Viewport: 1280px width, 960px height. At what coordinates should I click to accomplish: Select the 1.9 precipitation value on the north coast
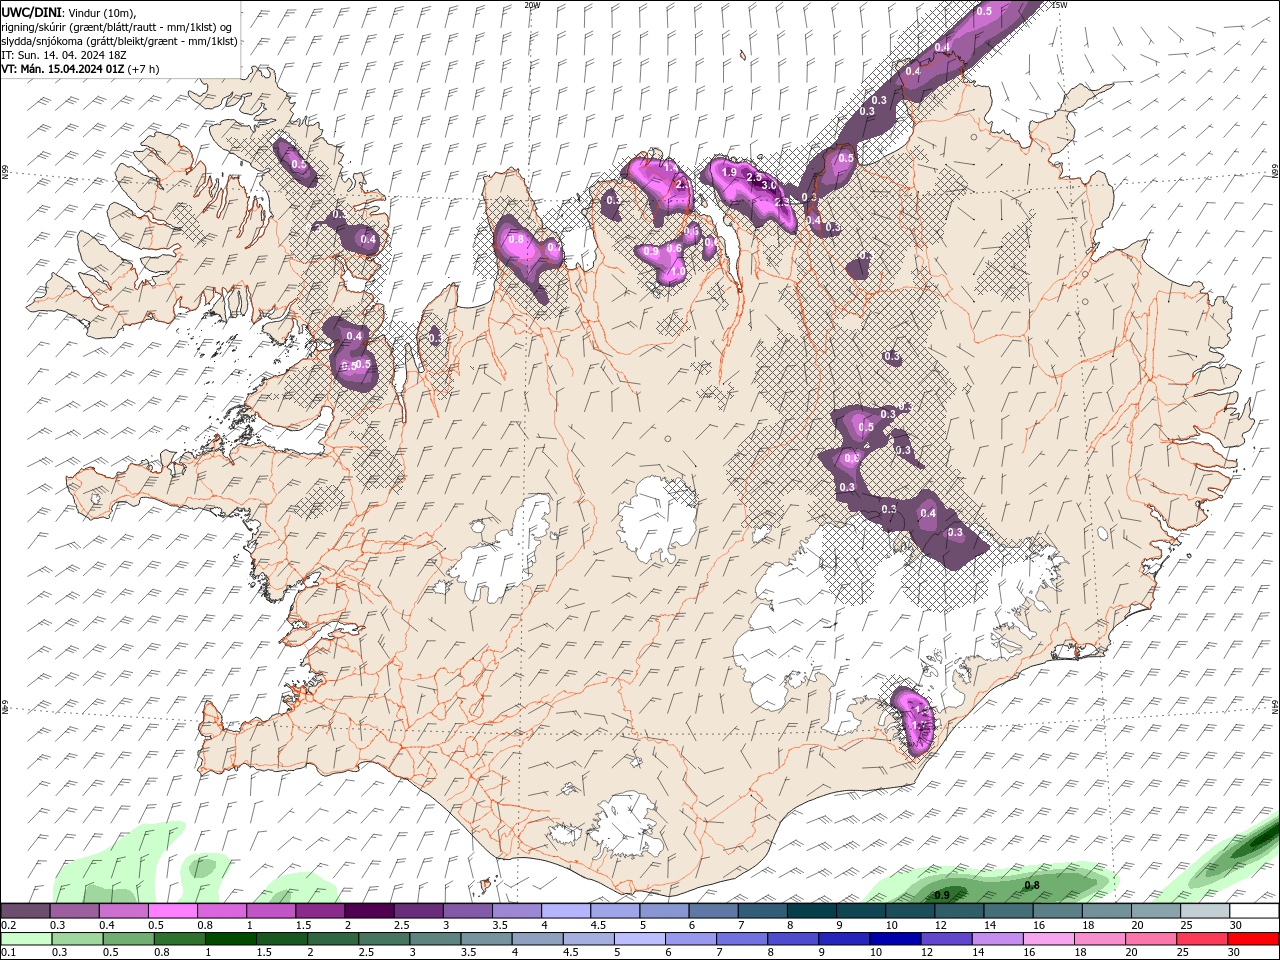[729, 173]
